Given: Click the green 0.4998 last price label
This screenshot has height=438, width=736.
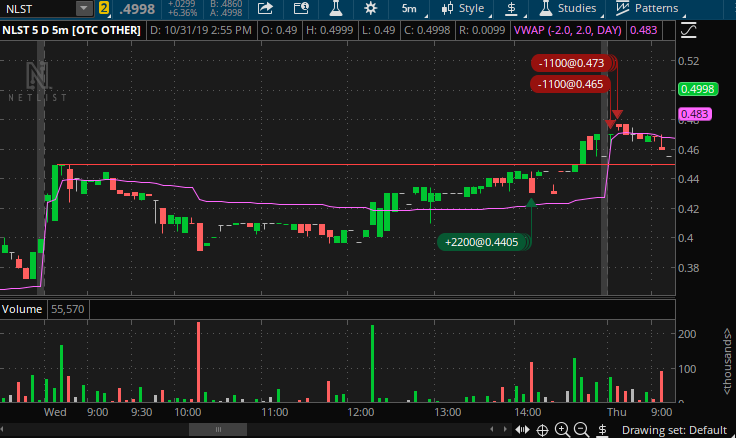Looking at the screenshot, I should [x=698, y=89].
